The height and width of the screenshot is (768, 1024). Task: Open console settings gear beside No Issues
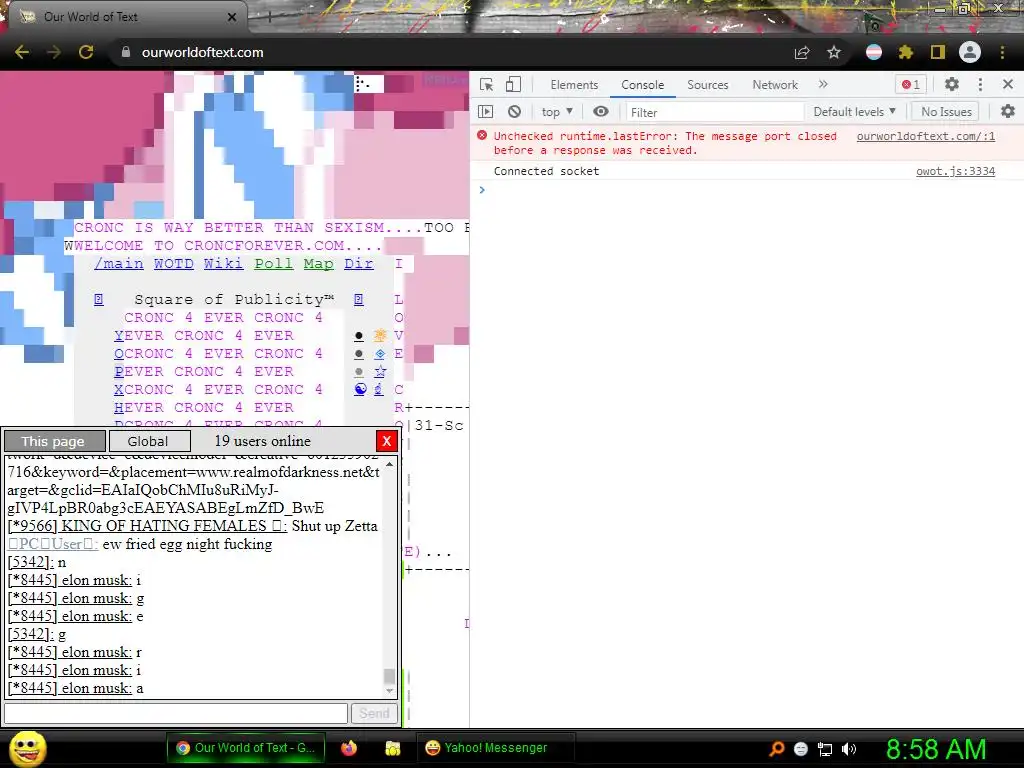click(x=1008, y=112)
